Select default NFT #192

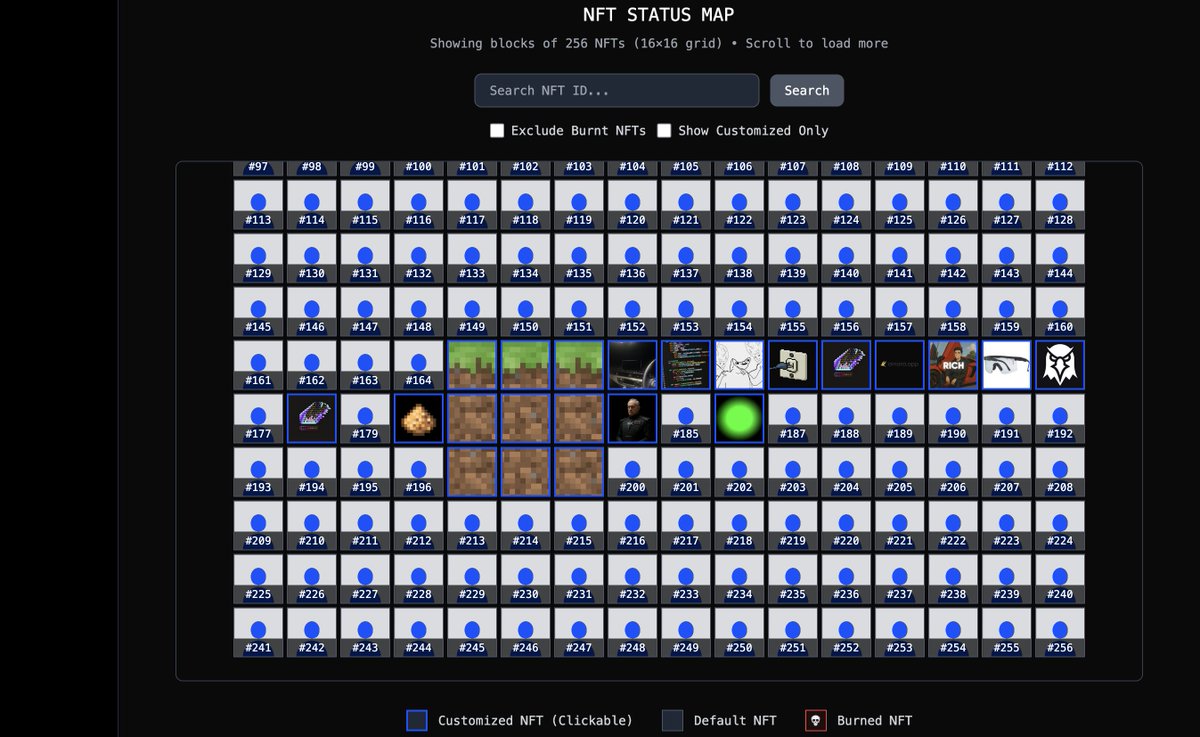1060,418
